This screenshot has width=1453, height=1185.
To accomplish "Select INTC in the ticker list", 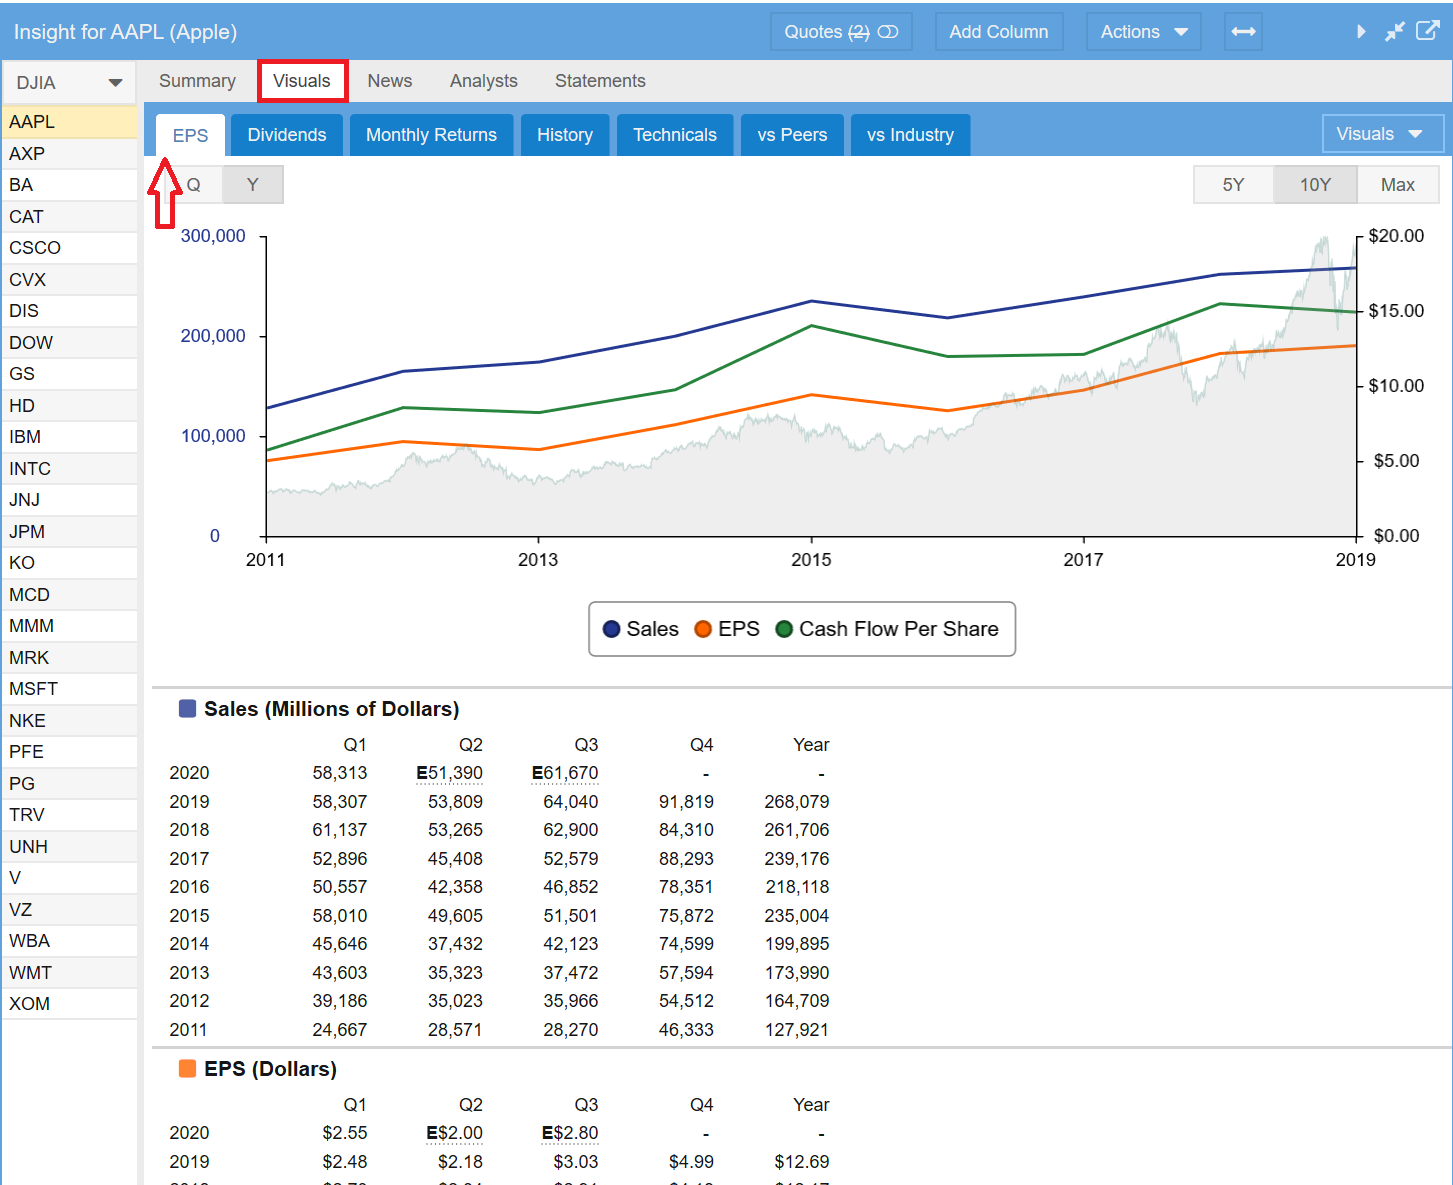I will pyautogui.click(x=69, y=469).
